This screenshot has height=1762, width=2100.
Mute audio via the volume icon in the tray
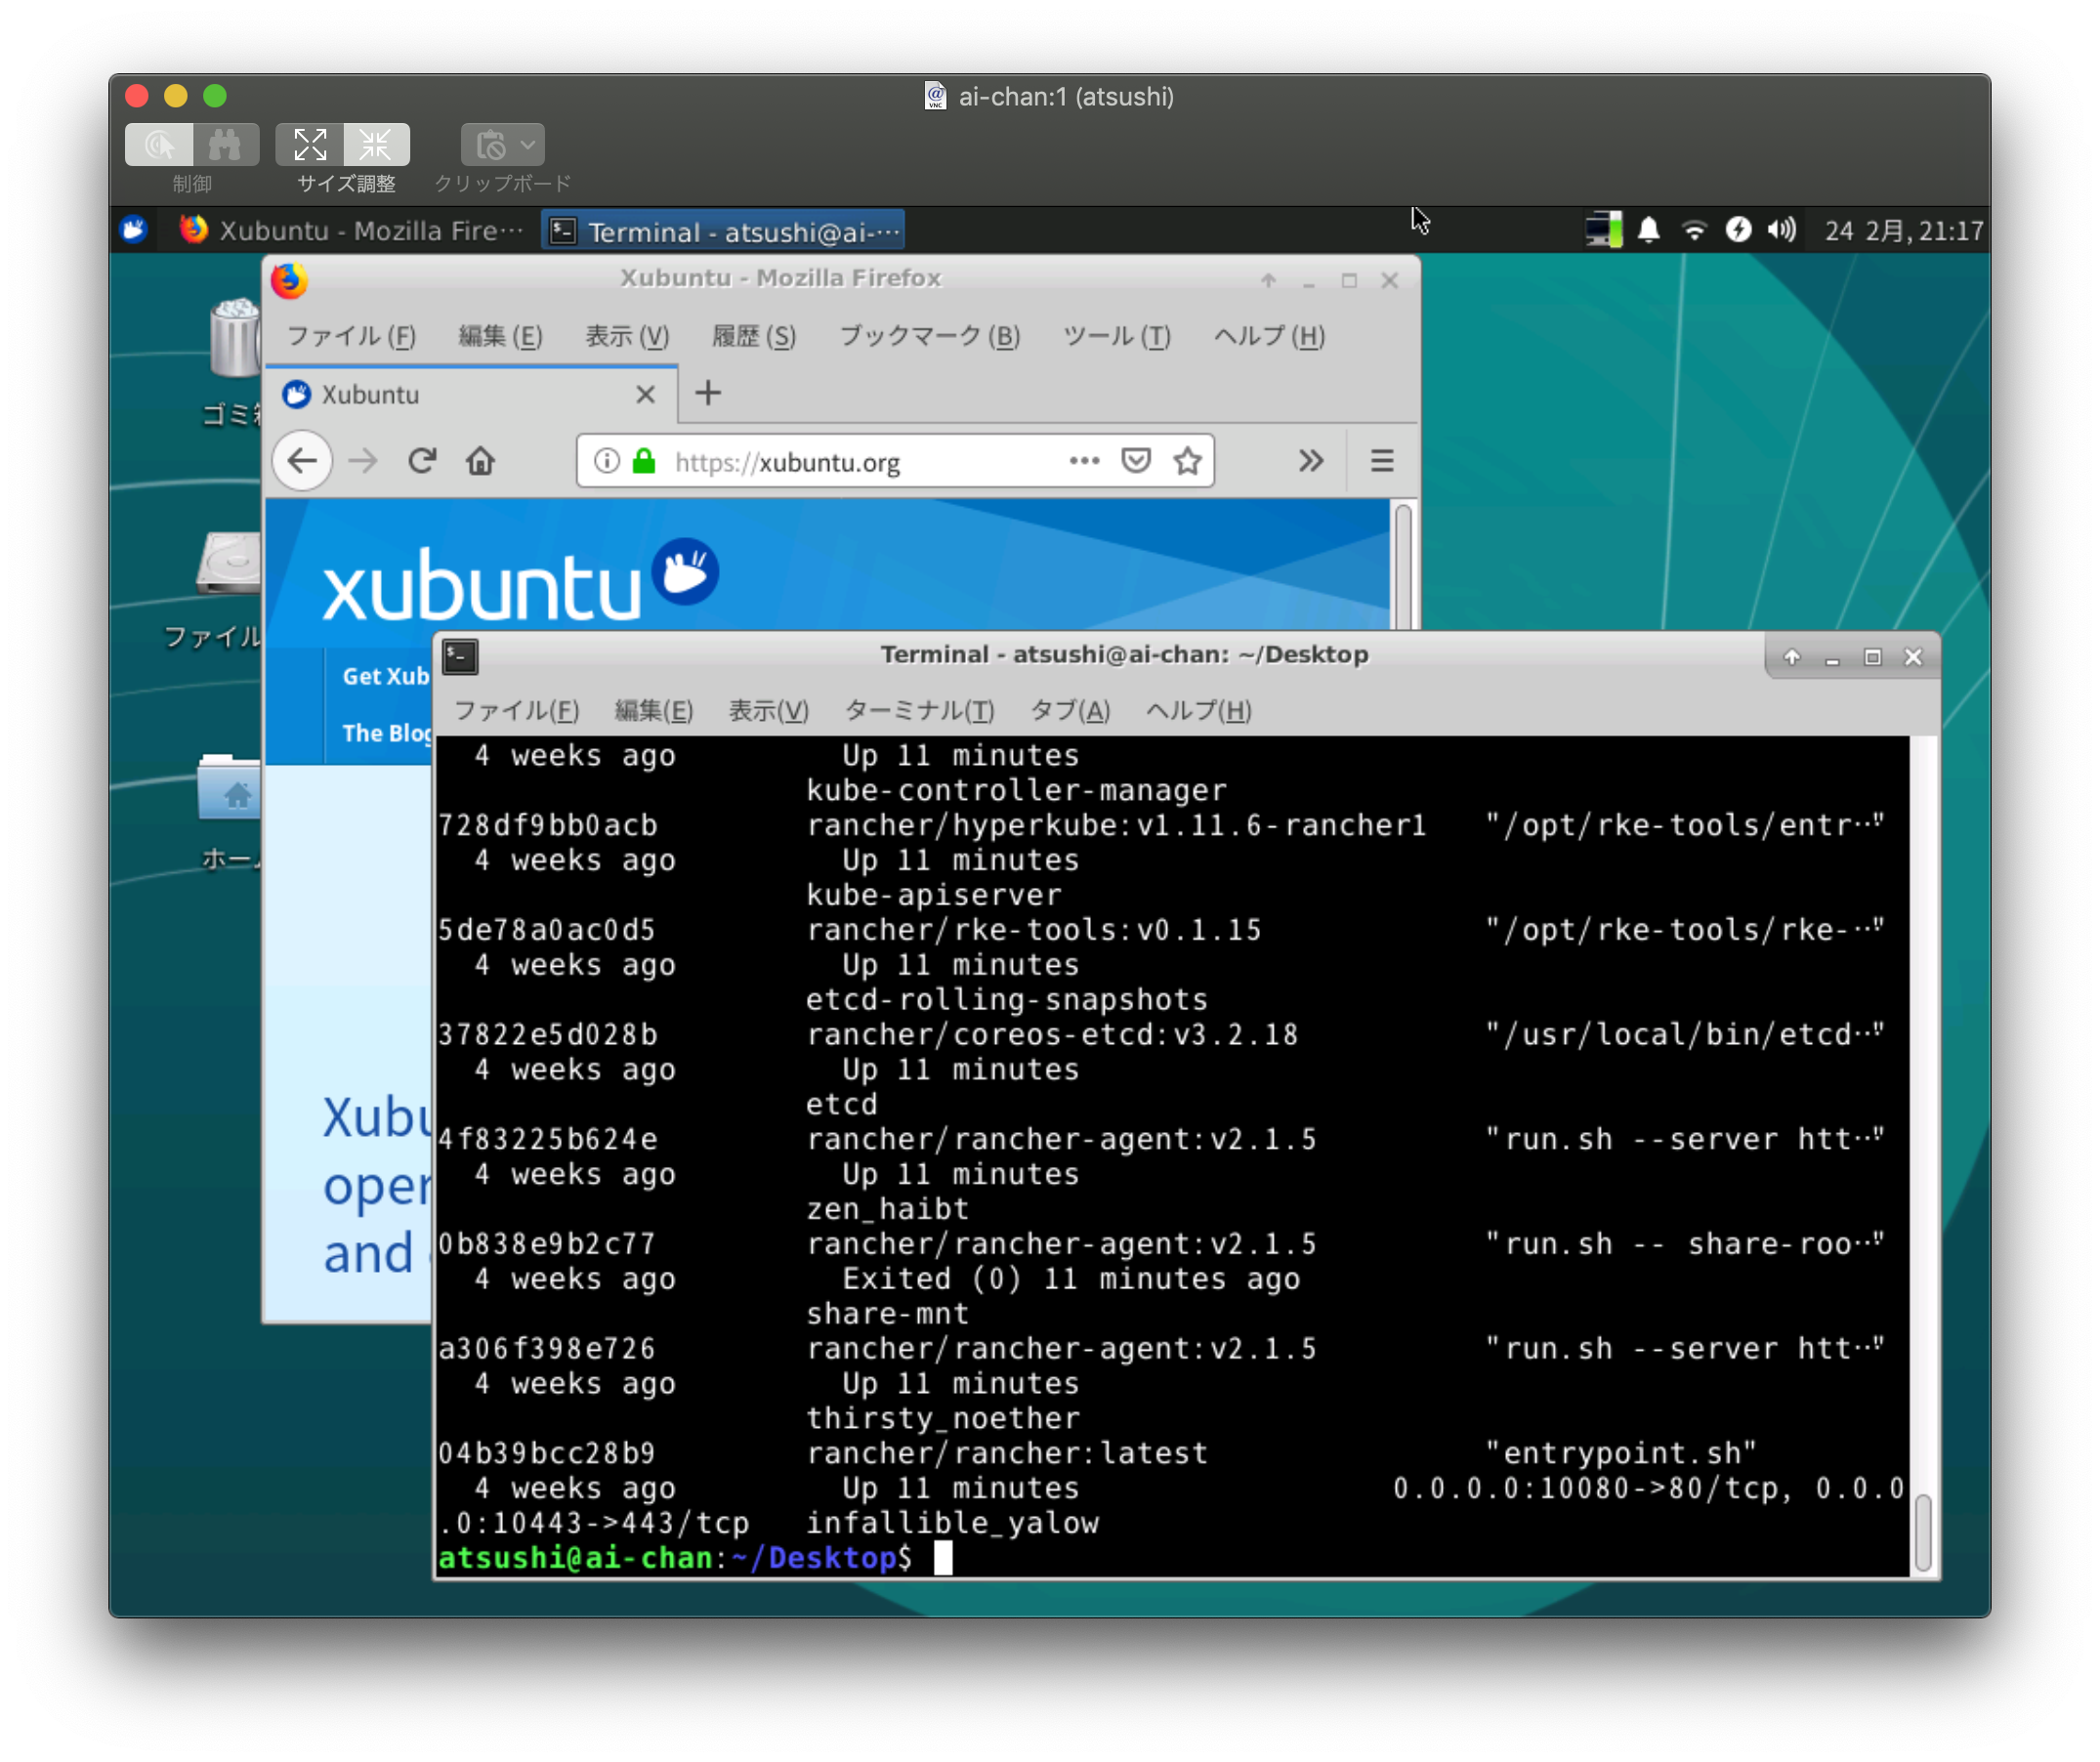coord(1782,229)
